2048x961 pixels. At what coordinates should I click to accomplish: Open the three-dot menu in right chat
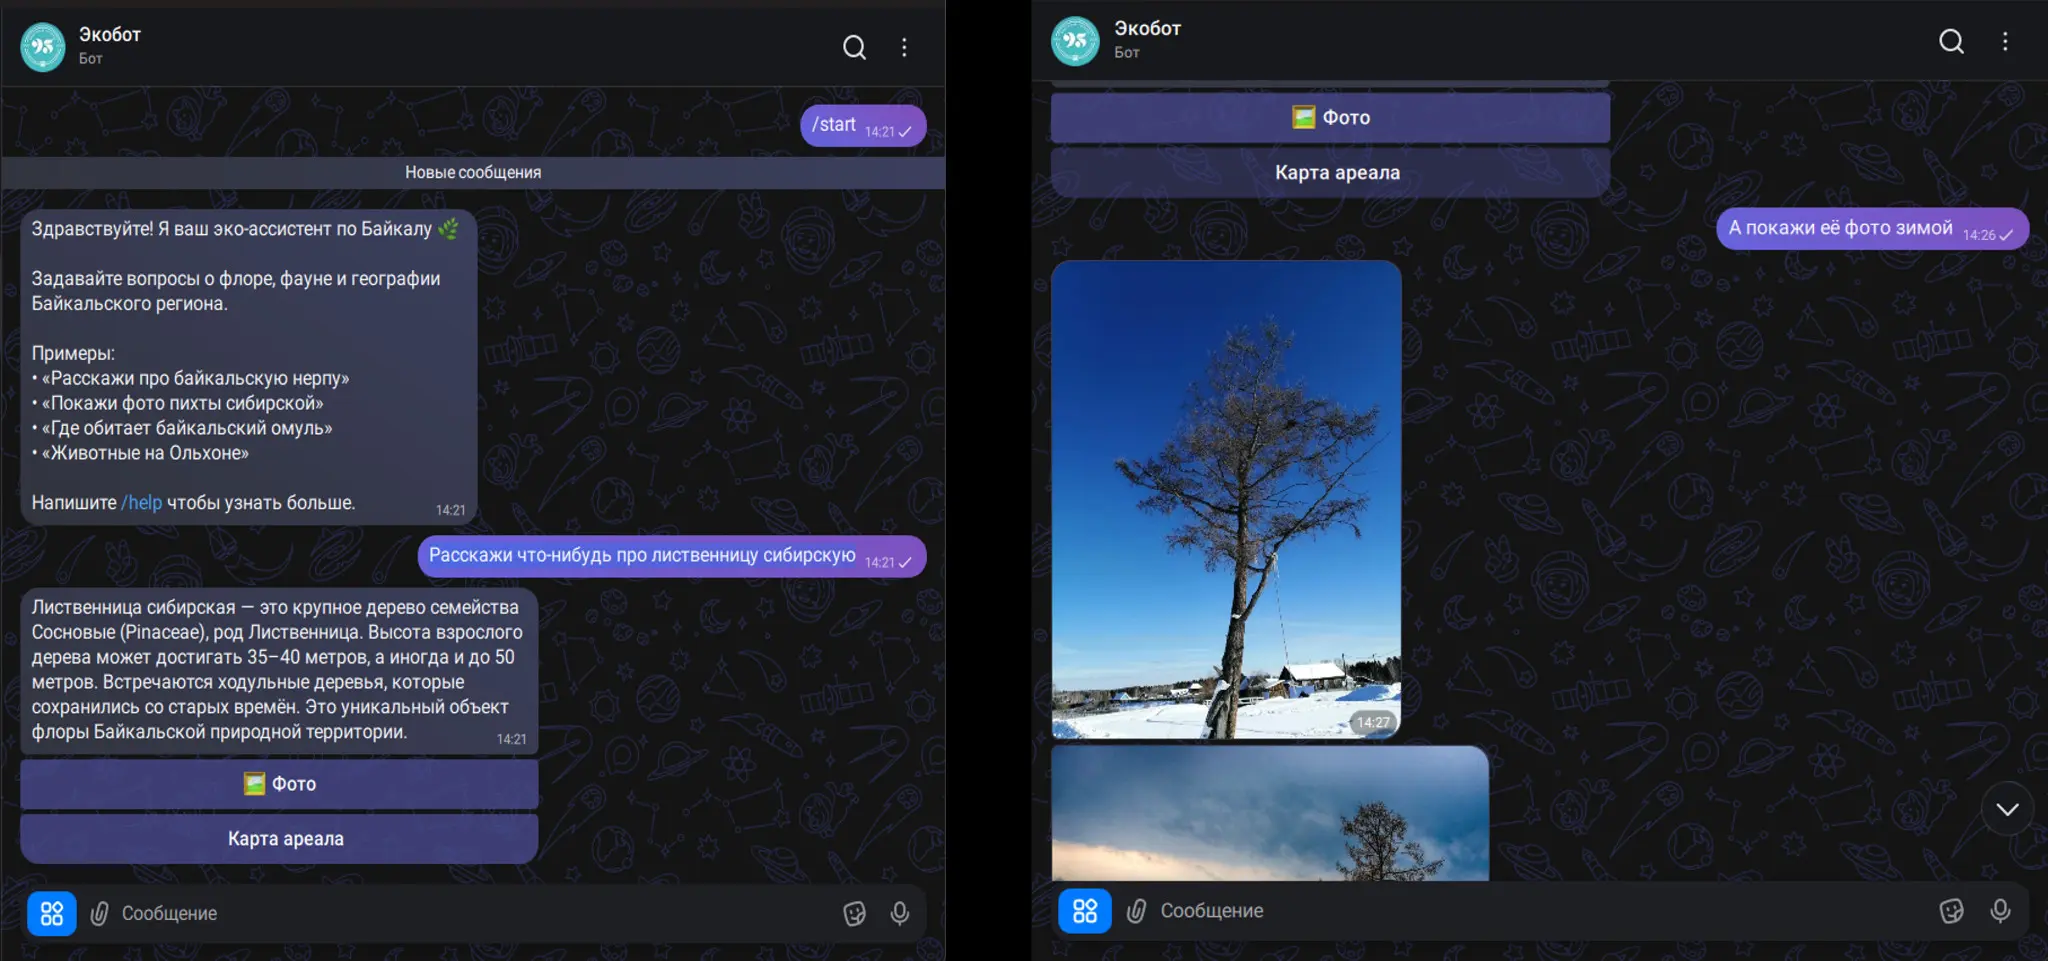click(x=2005, y=41)
